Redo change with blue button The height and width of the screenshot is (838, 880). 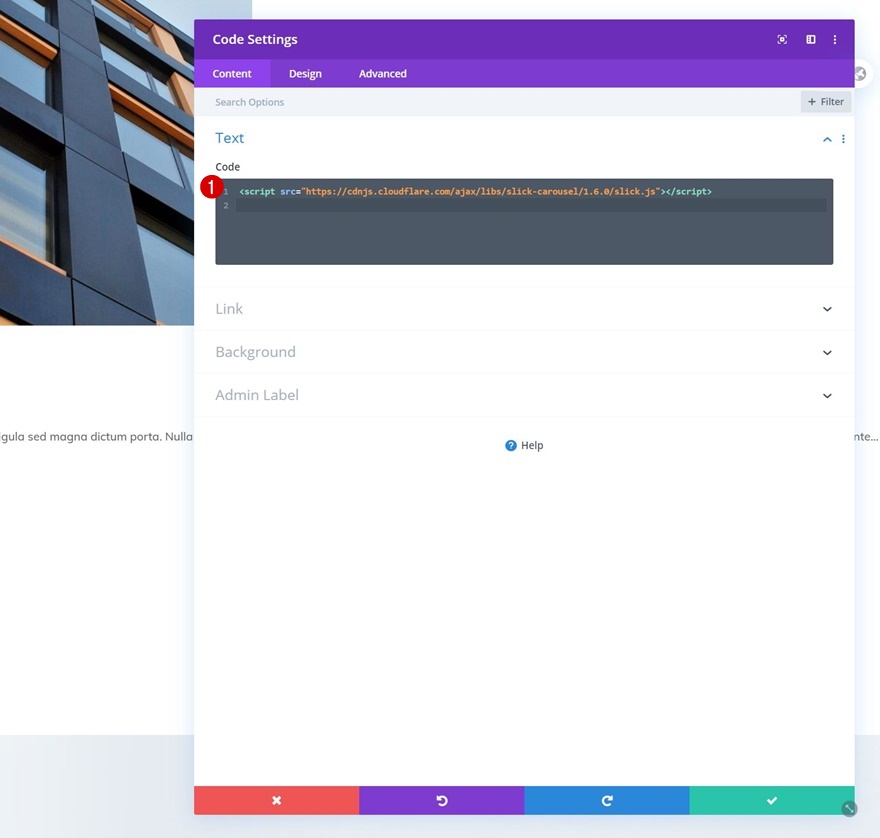[607, 800]
